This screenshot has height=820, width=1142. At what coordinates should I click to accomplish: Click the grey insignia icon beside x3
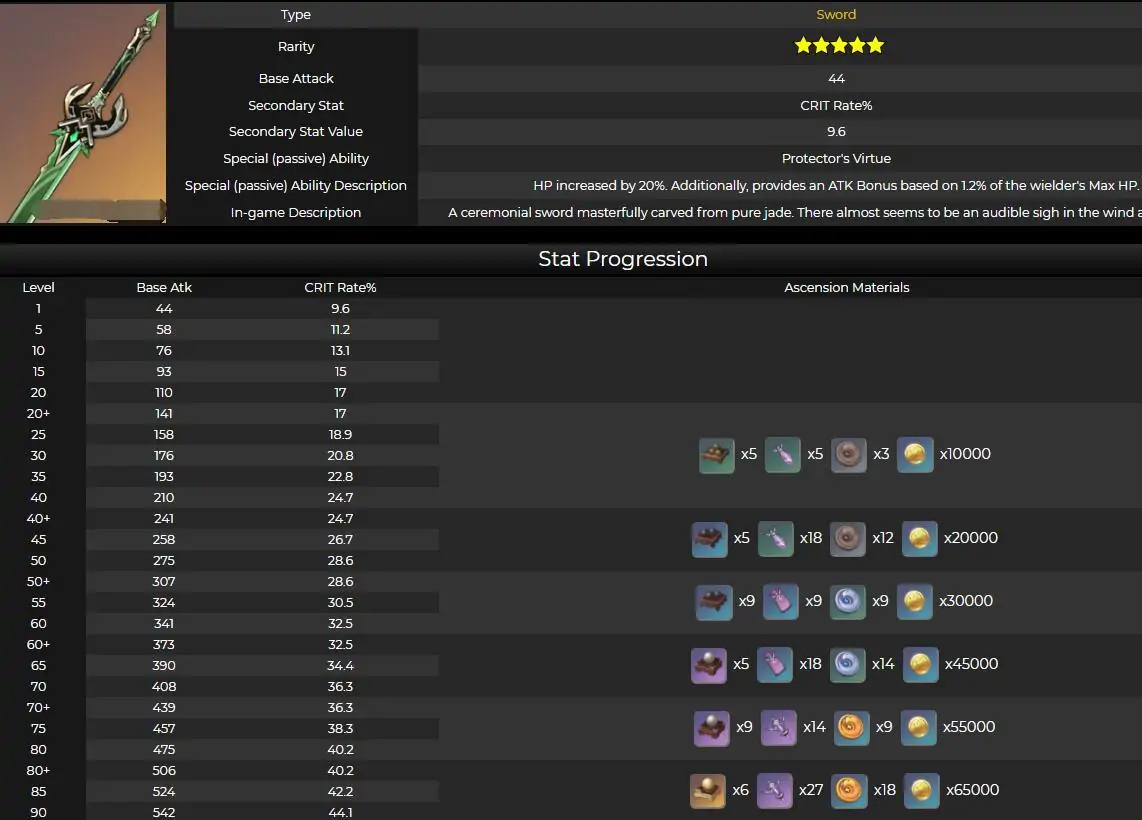click(848, 454)
